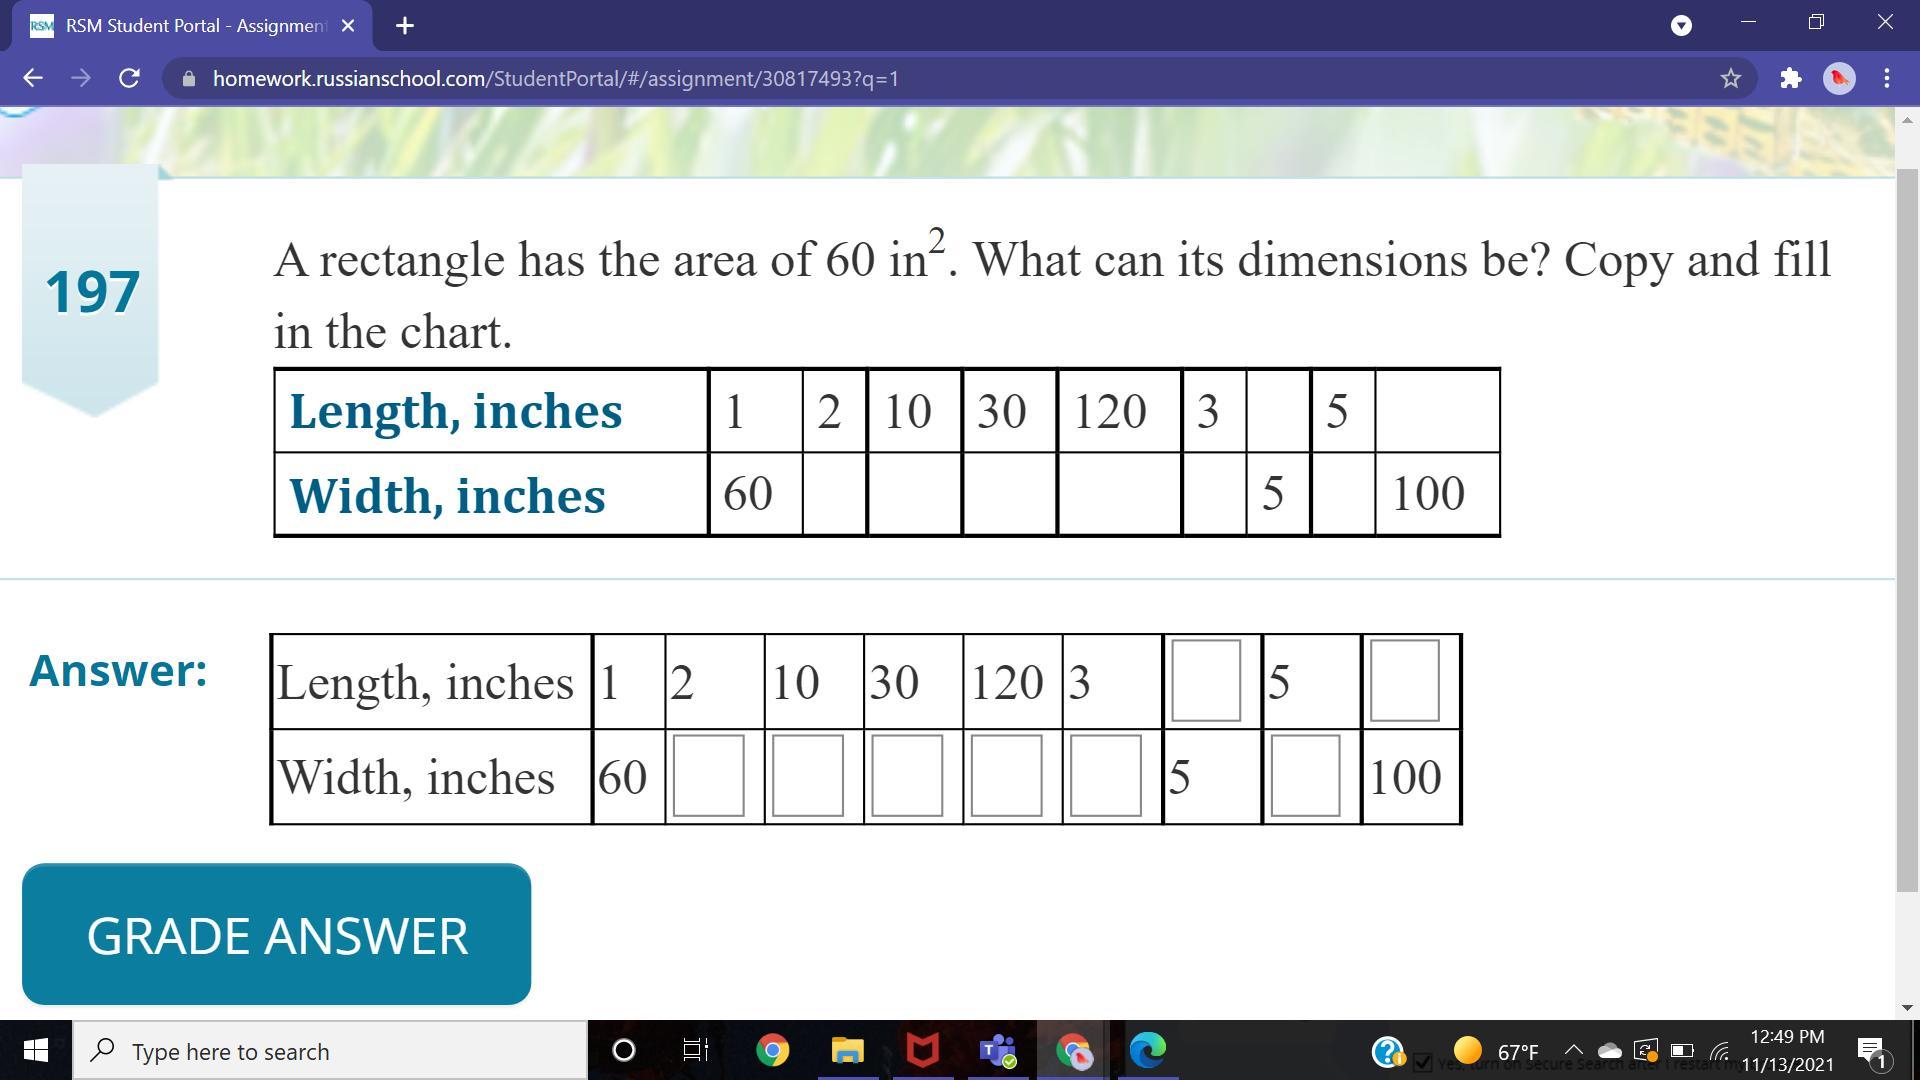Screen dimensions: 1920x1080
Task: Launch Microsoft Edge from taskbar
Action: pyautogui.click(x=1147, y=1050)
